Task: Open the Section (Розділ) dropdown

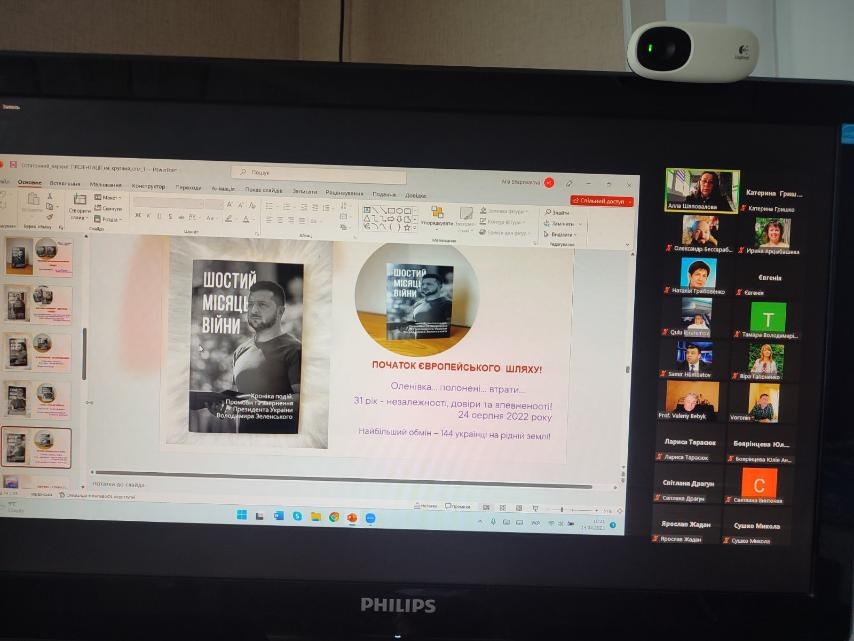Action: tap(107, 219)
